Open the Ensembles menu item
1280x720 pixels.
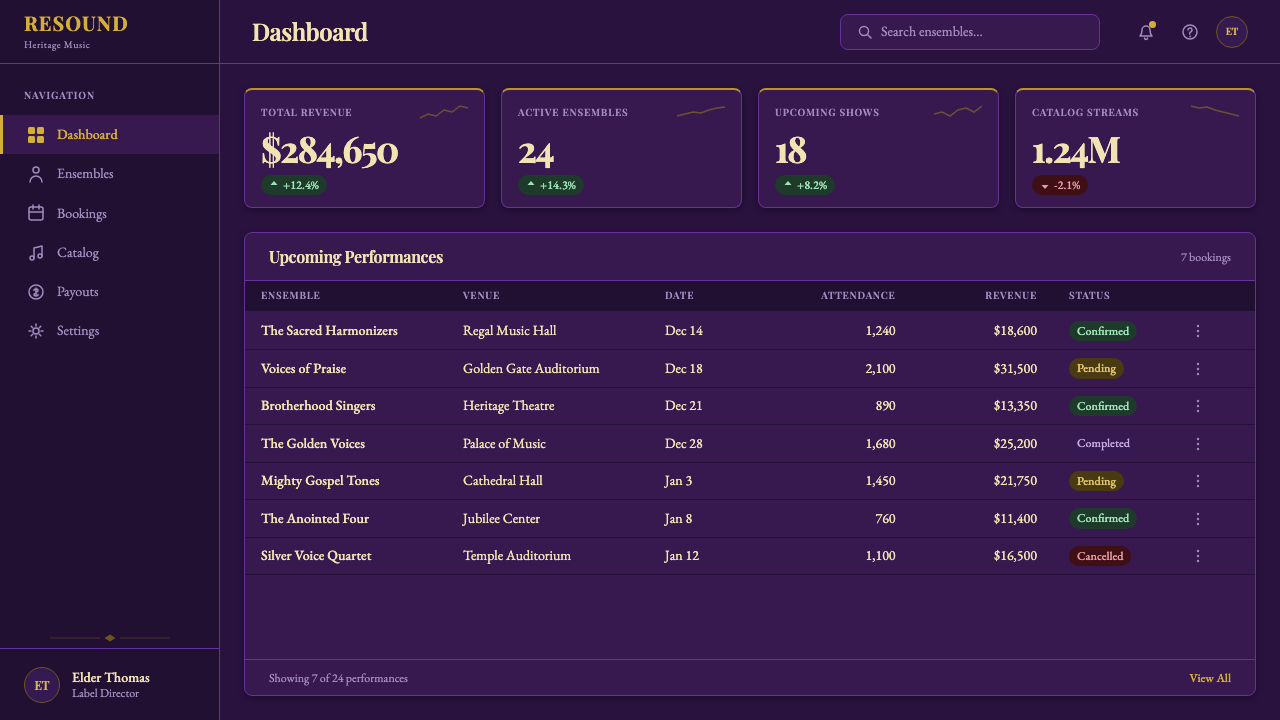click(x=110, y=174)
